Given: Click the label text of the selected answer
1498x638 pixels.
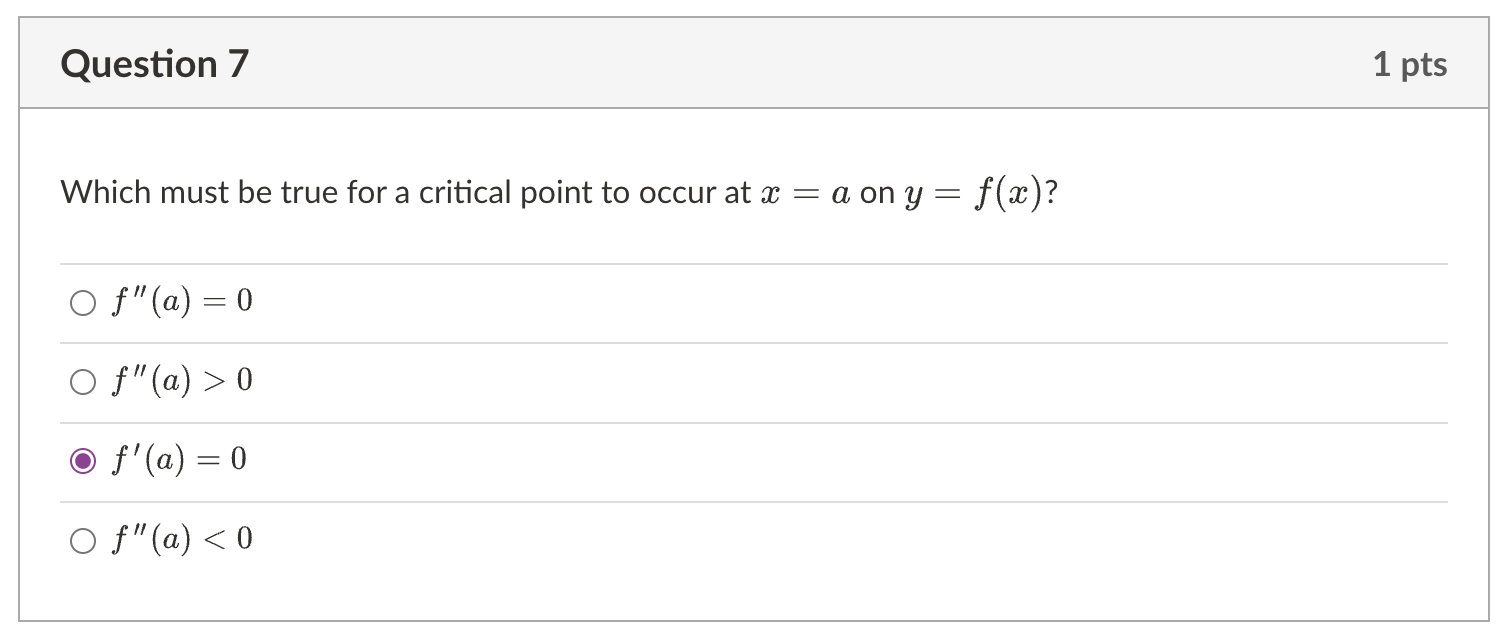Looking at the screenshot, I should (x=180, y=459).
